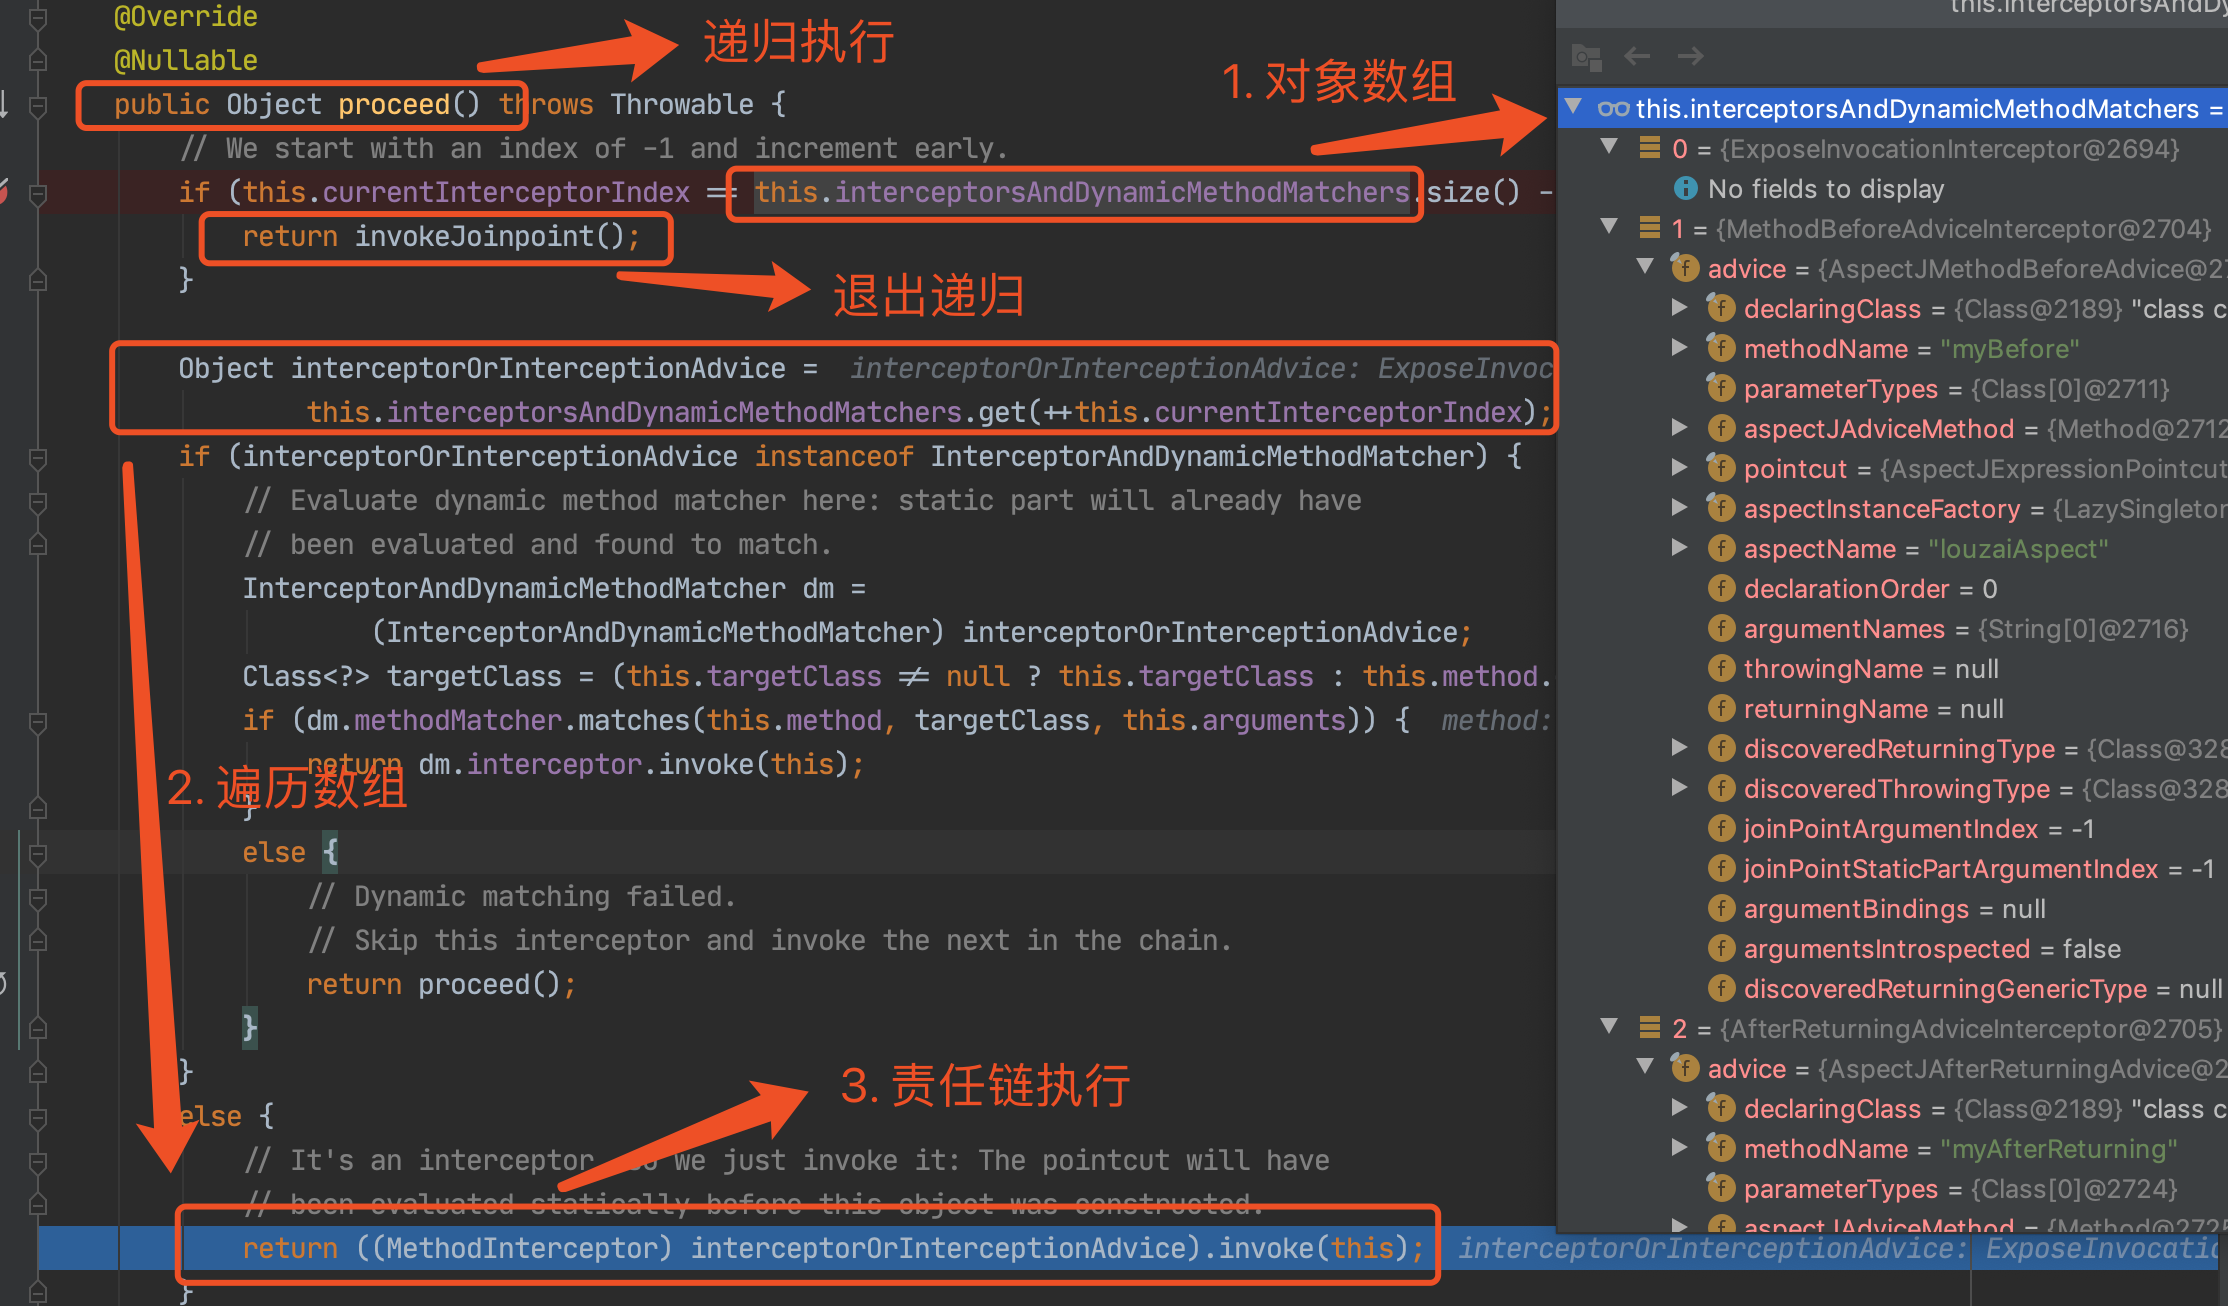Click the inline hint interceptorOrInterceptionAdvice: ExposeInvoc
The image size is (2228, 1306).
point(1201,369)
